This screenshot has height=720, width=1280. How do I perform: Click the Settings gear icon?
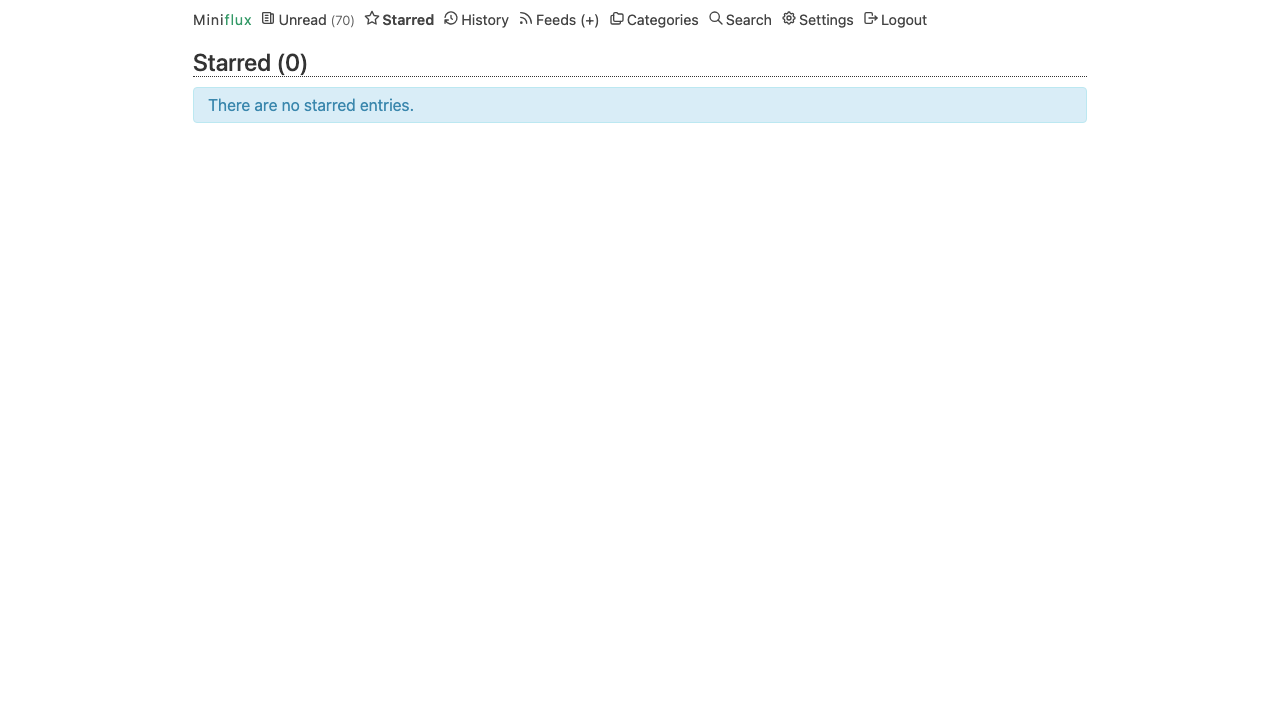(x=789, y=18)
